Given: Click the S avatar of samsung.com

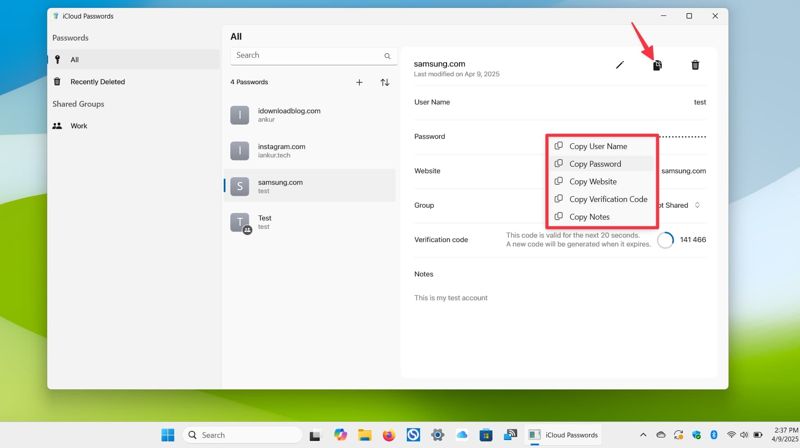Looking at the screenshot, I should point(239,186).
